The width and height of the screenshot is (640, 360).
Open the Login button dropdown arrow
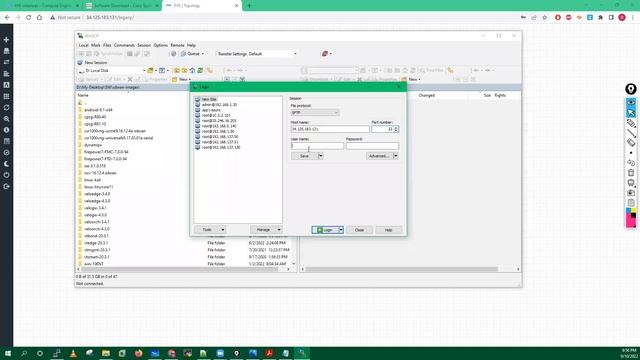tap(341, 230)
